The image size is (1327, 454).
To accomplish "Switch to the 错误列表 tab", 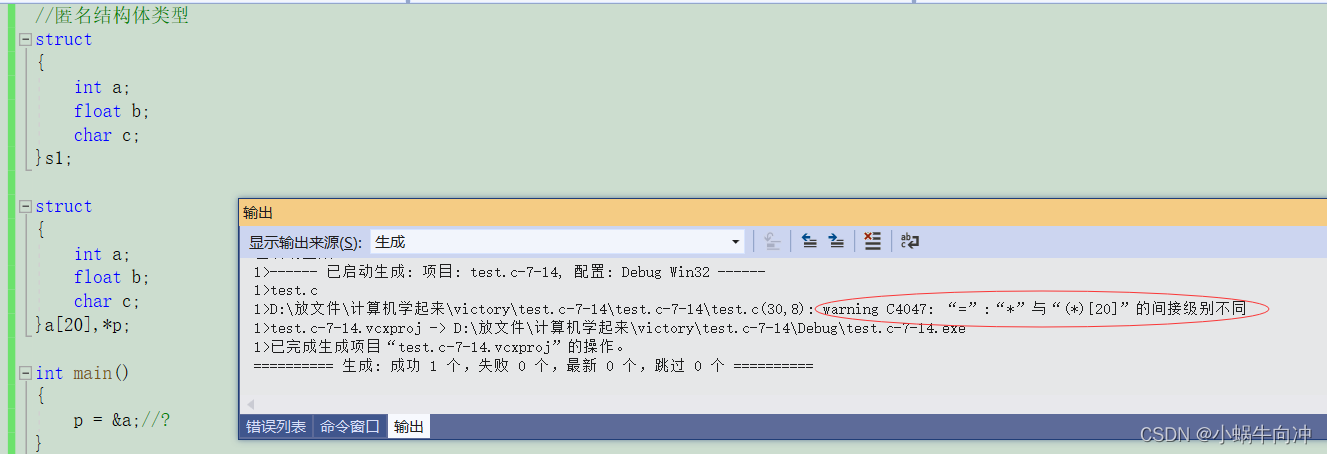I will tap(276, 427).
